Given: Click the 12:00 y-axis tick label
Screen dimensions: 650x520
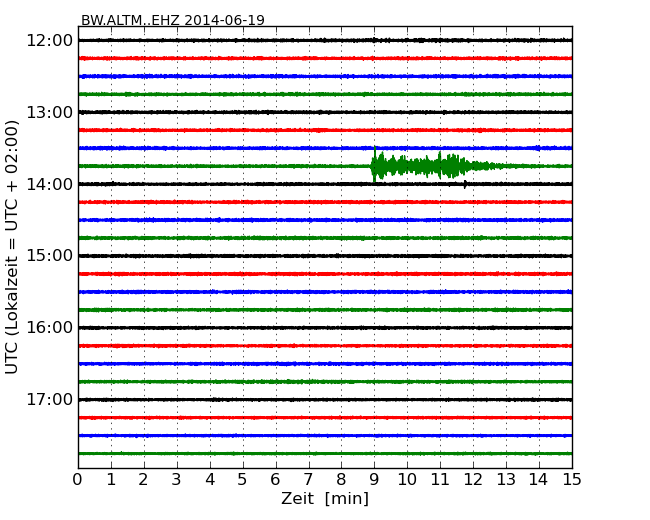Looking at the screenshot, I should tap(49, 41).
